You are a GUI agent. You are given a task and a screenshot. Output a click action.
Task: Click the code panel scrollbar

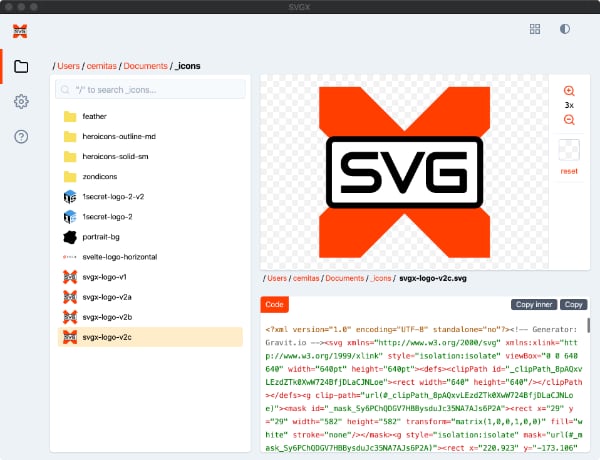[x=588, y=325]
